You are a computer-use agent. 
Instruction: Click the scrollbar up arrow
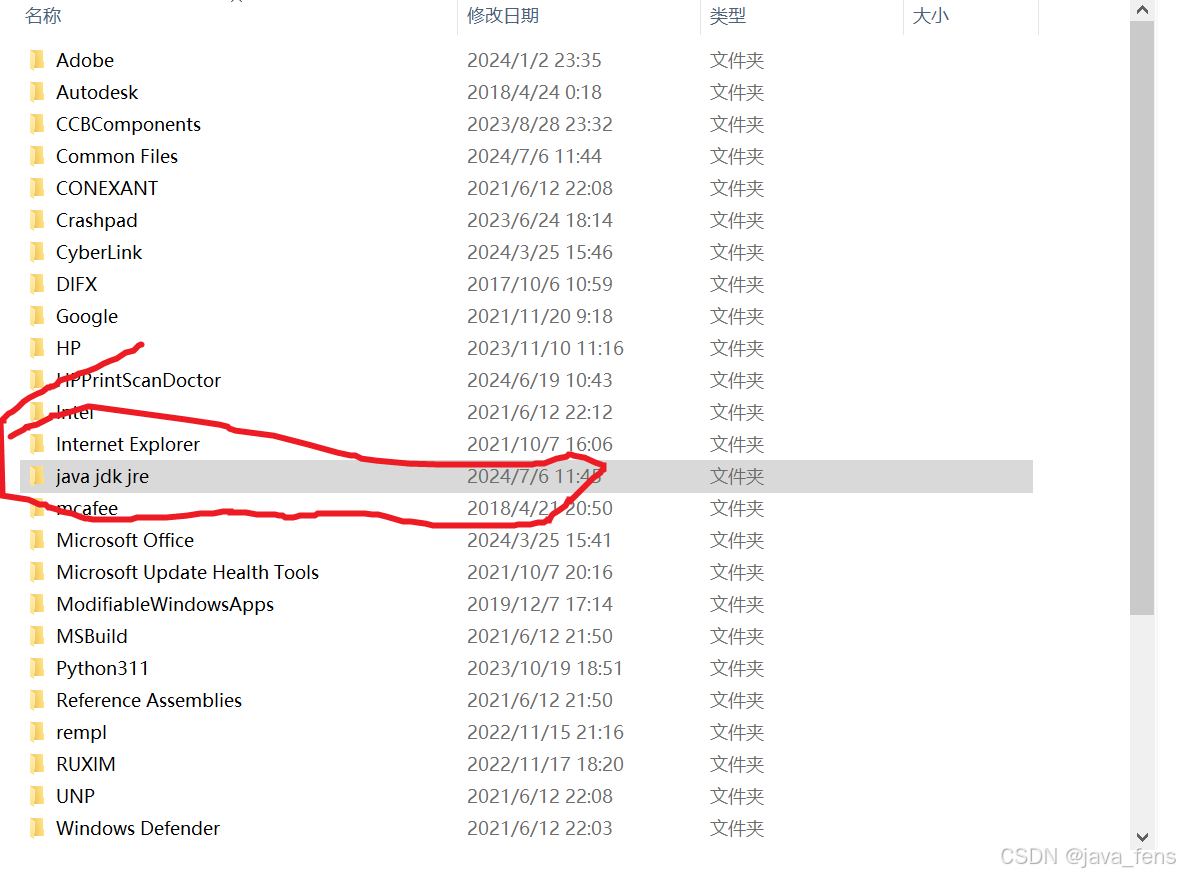(1142, 10)
